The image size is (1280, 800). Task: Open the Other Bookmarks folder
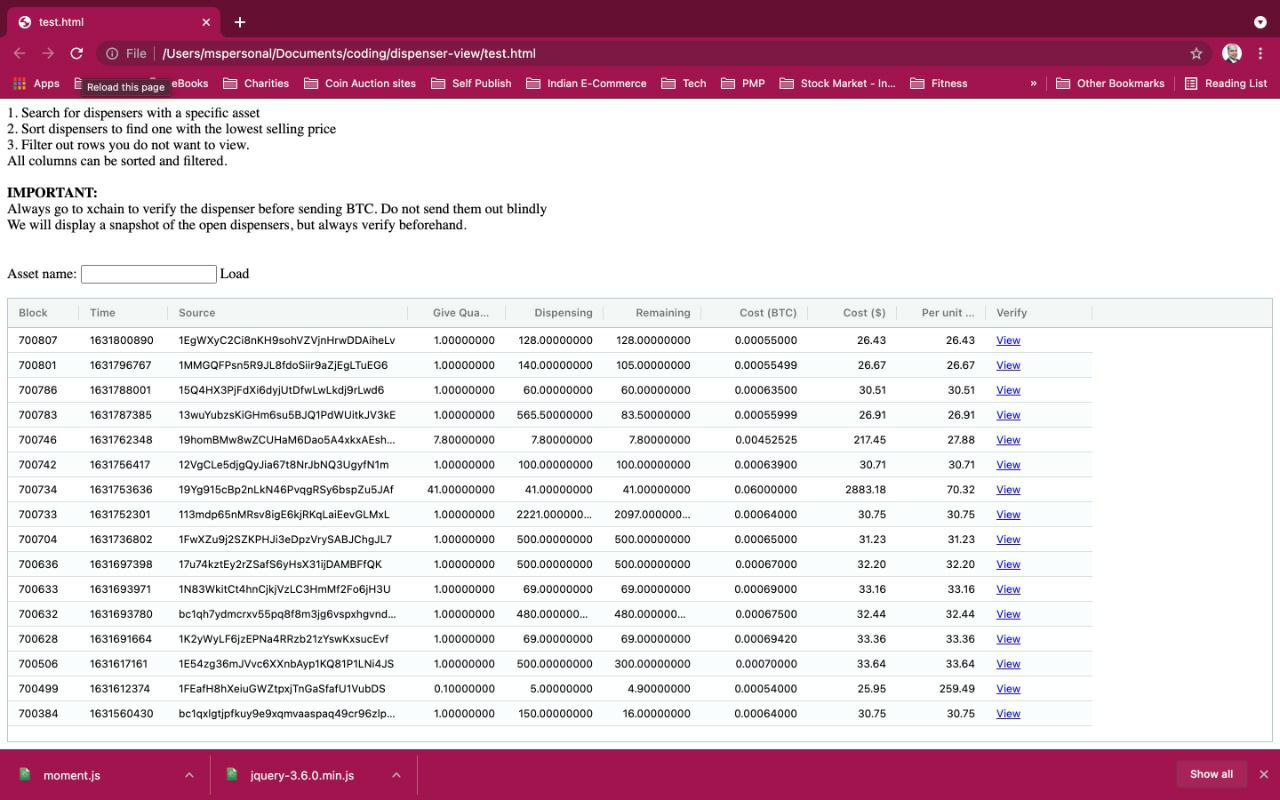[1110, 84]
